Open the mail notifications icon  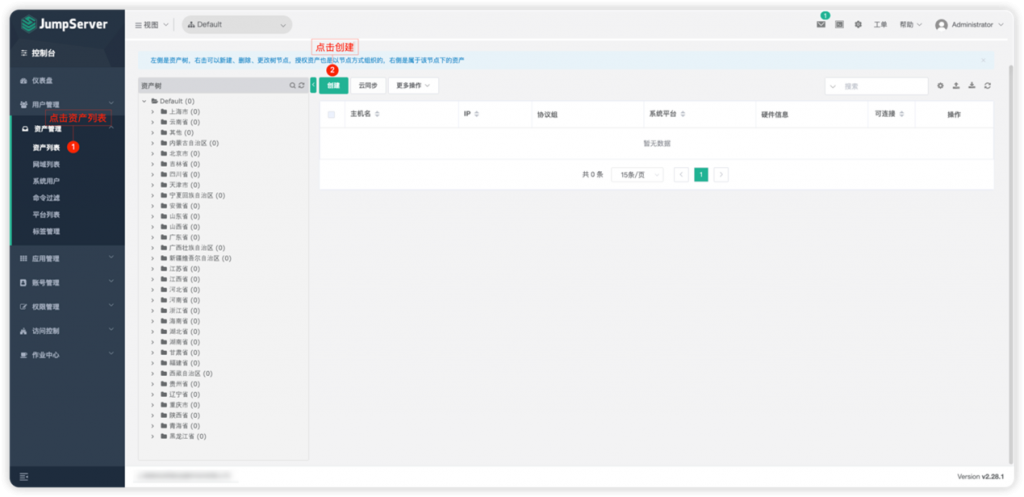point(821,24)
